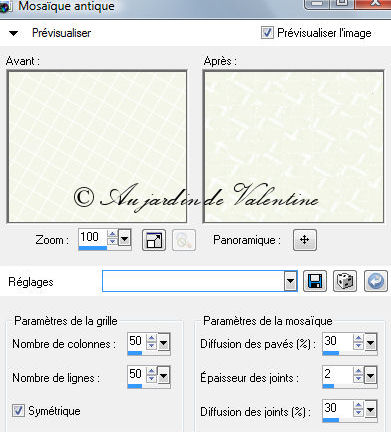Click the save preset floppy icon

(x=315, y=281)
